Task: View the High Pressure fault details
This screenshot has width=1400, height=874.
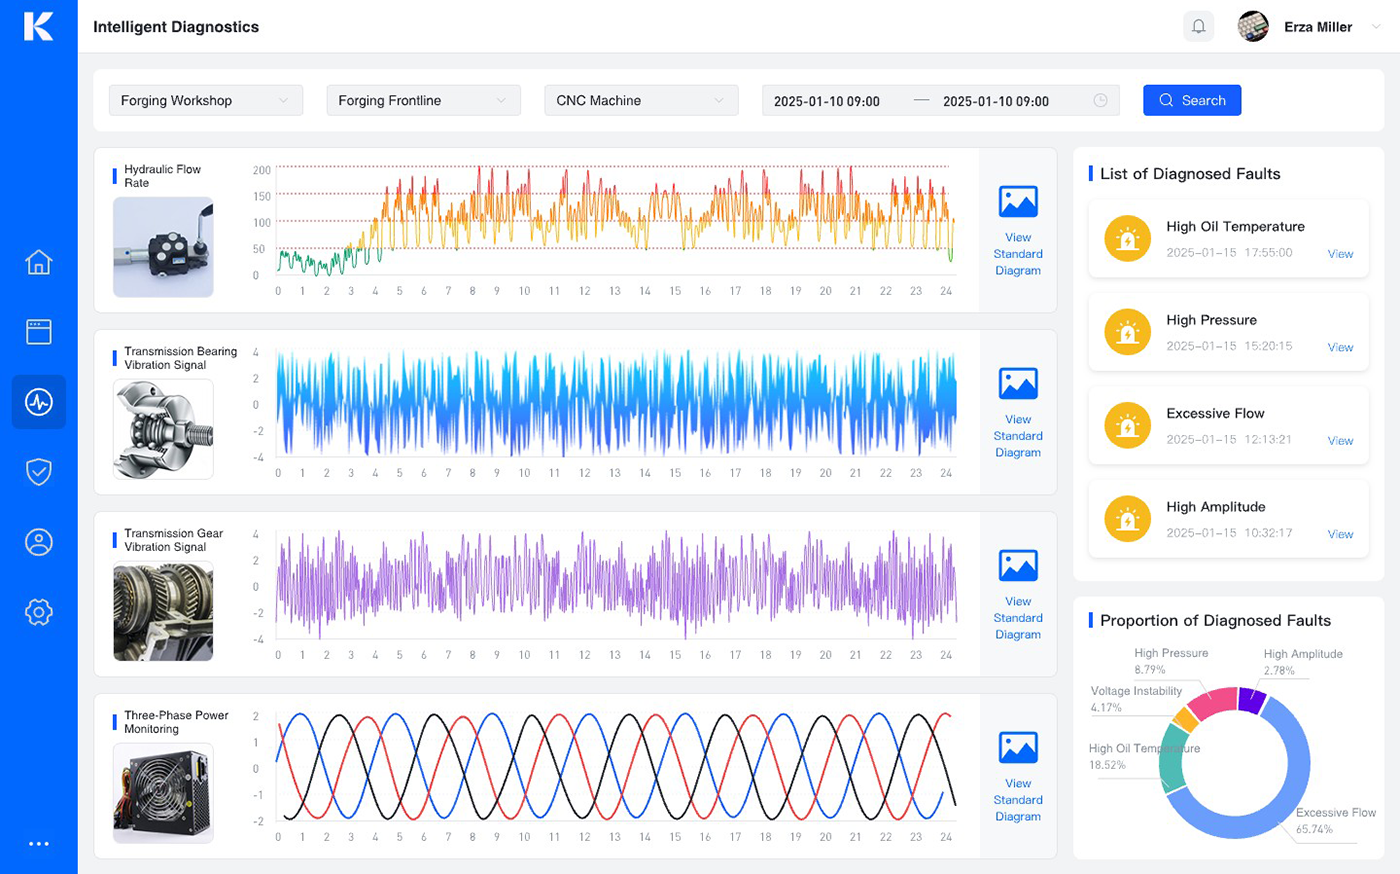Action: tap(1340, 347)
